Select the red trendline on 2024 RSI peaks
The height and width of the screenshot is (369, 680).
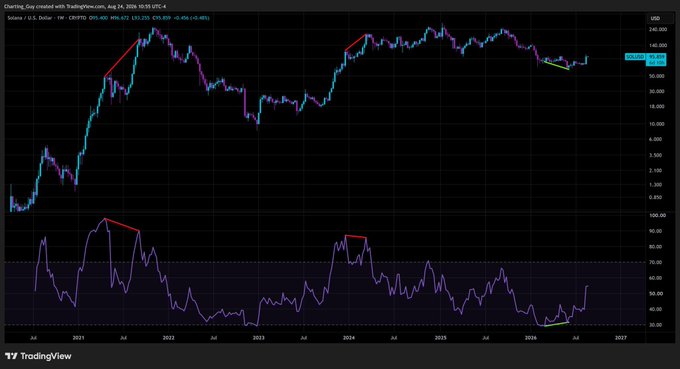[x=356, y=236]
